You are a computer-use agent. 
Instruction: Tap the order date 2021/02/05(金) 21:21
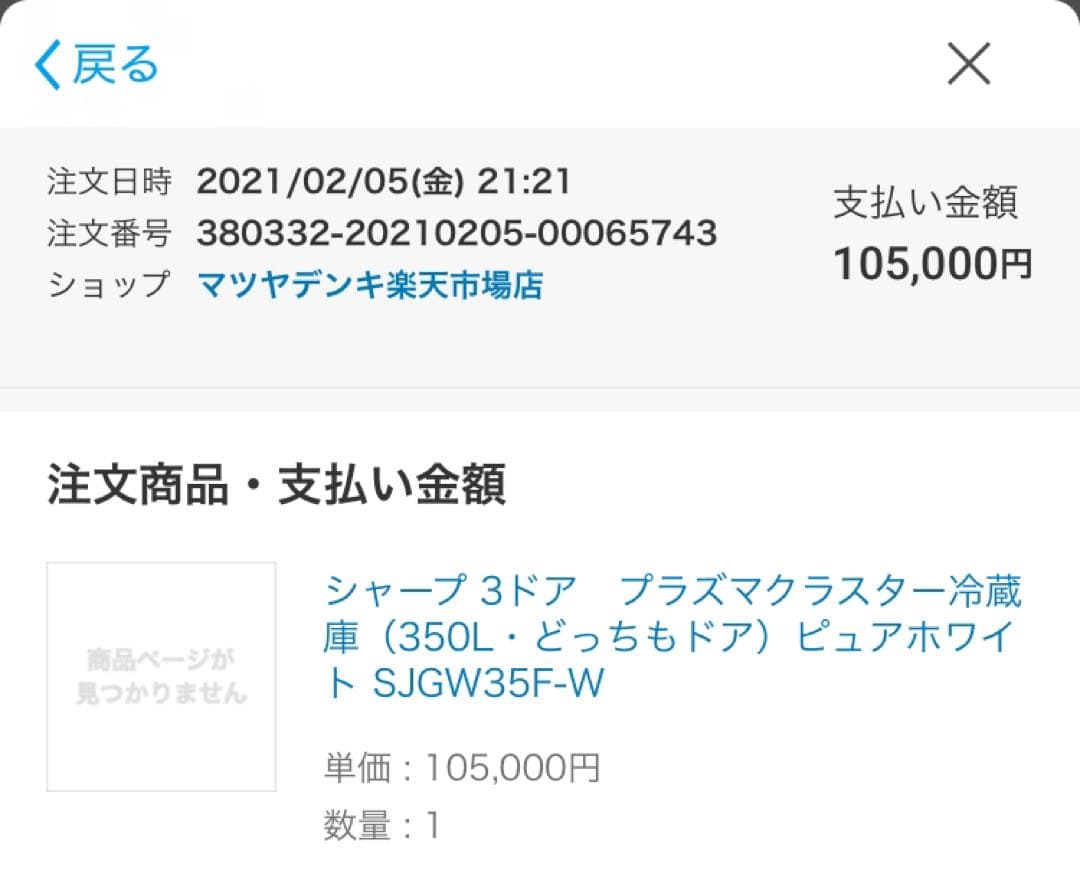382,182
